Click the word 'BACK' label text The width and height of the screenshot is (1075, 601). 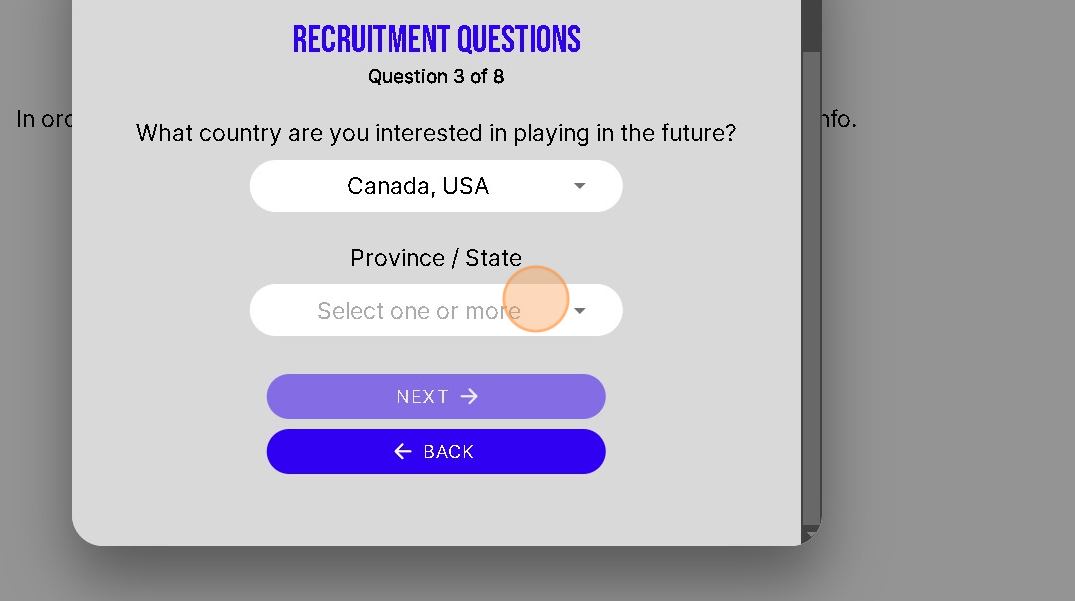pos(449,452)
